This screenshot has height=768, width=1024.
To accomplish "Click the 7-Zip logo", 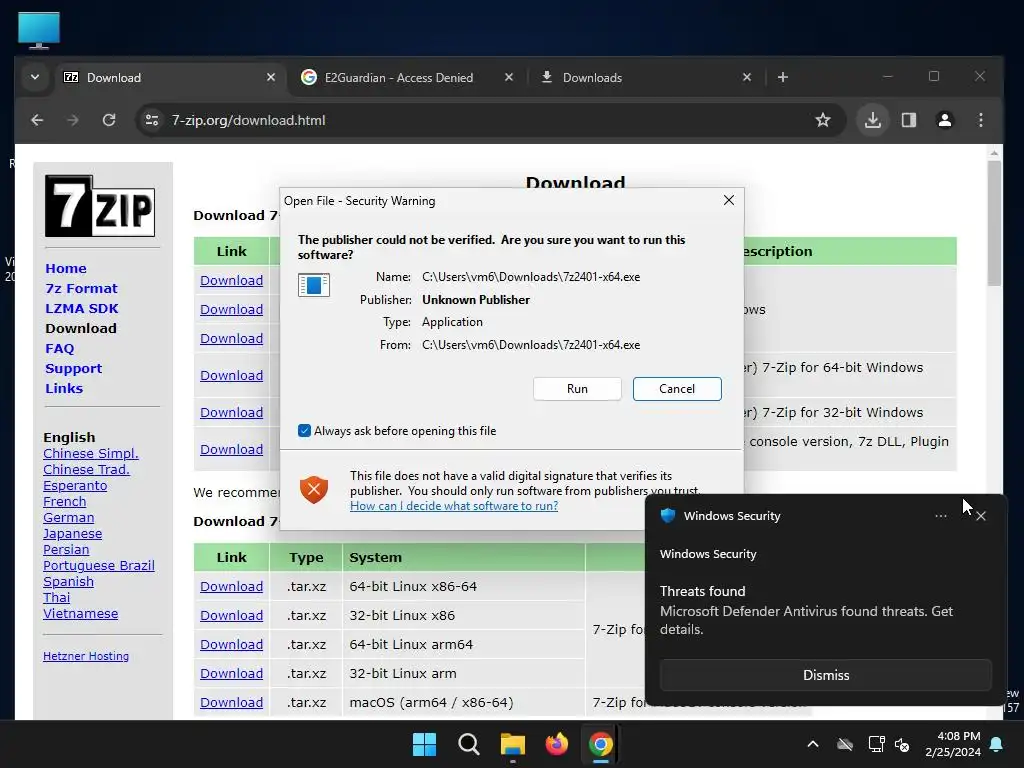I will (x=100, y=206).
